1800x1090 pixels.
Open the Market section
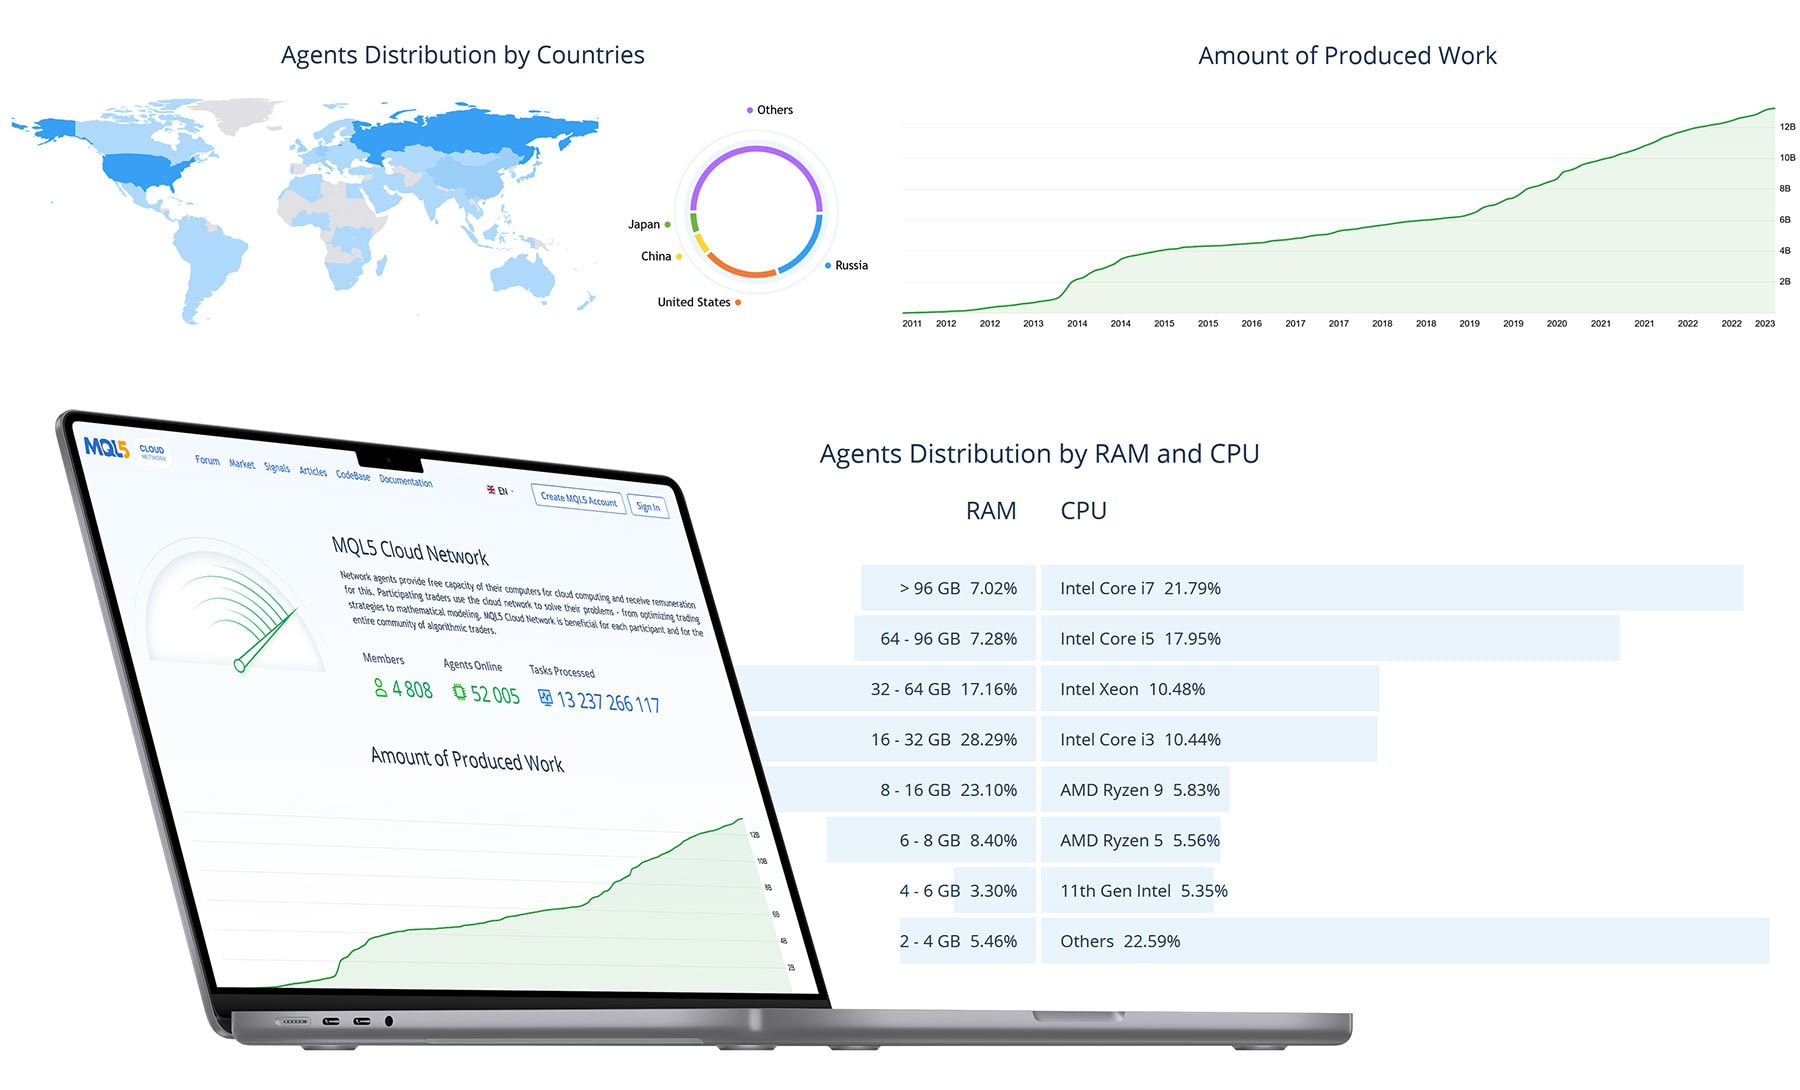pyautogui.click(x=242, y=464)
